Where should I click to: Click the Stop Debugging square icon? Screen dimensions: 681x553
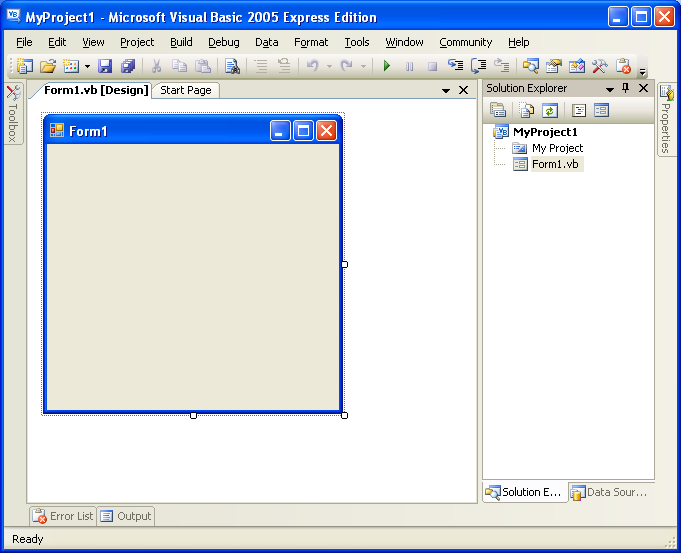tap(432, 66)
